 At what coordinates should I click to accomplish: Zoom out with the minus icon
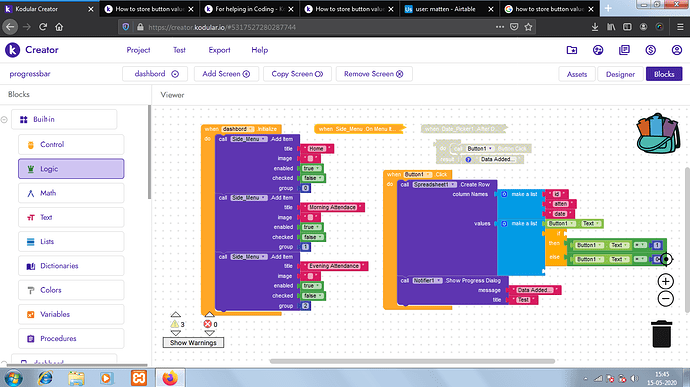point(665,299)
